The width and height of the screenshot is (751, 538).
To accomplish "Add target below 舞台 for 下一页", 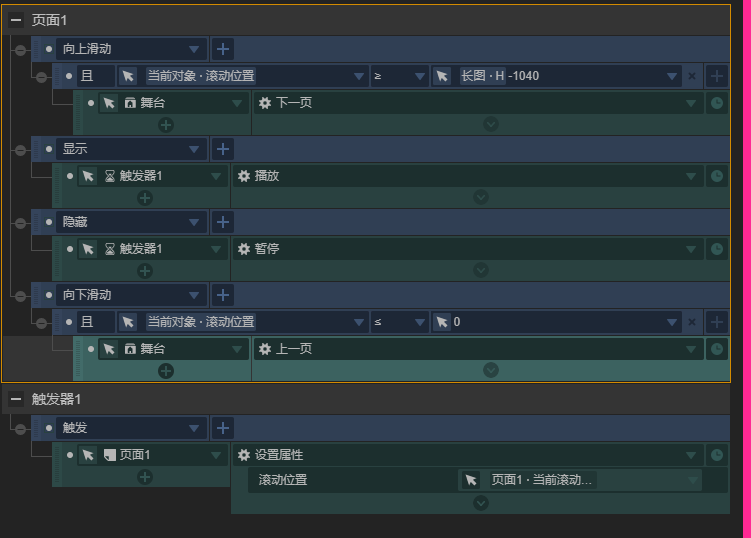I will pos(166,126).
